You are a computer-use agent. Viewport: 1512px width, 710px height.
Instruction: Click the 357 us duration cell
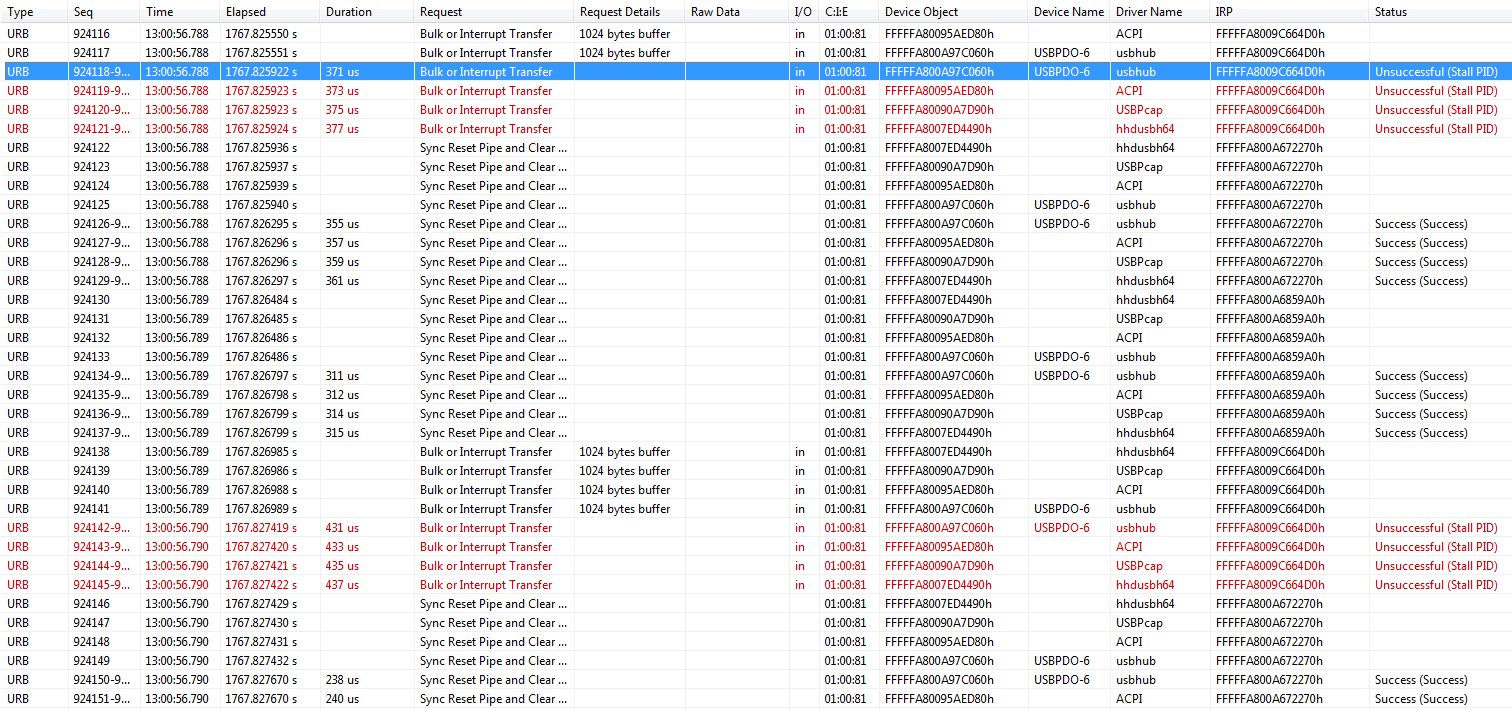[367, 243]
